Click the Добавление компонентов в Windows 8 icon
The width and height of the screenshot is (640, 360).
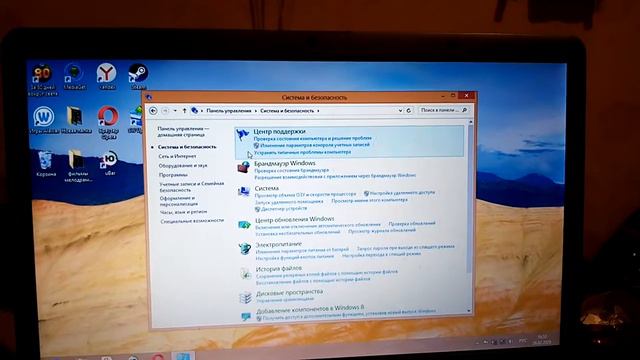point(246,316)
